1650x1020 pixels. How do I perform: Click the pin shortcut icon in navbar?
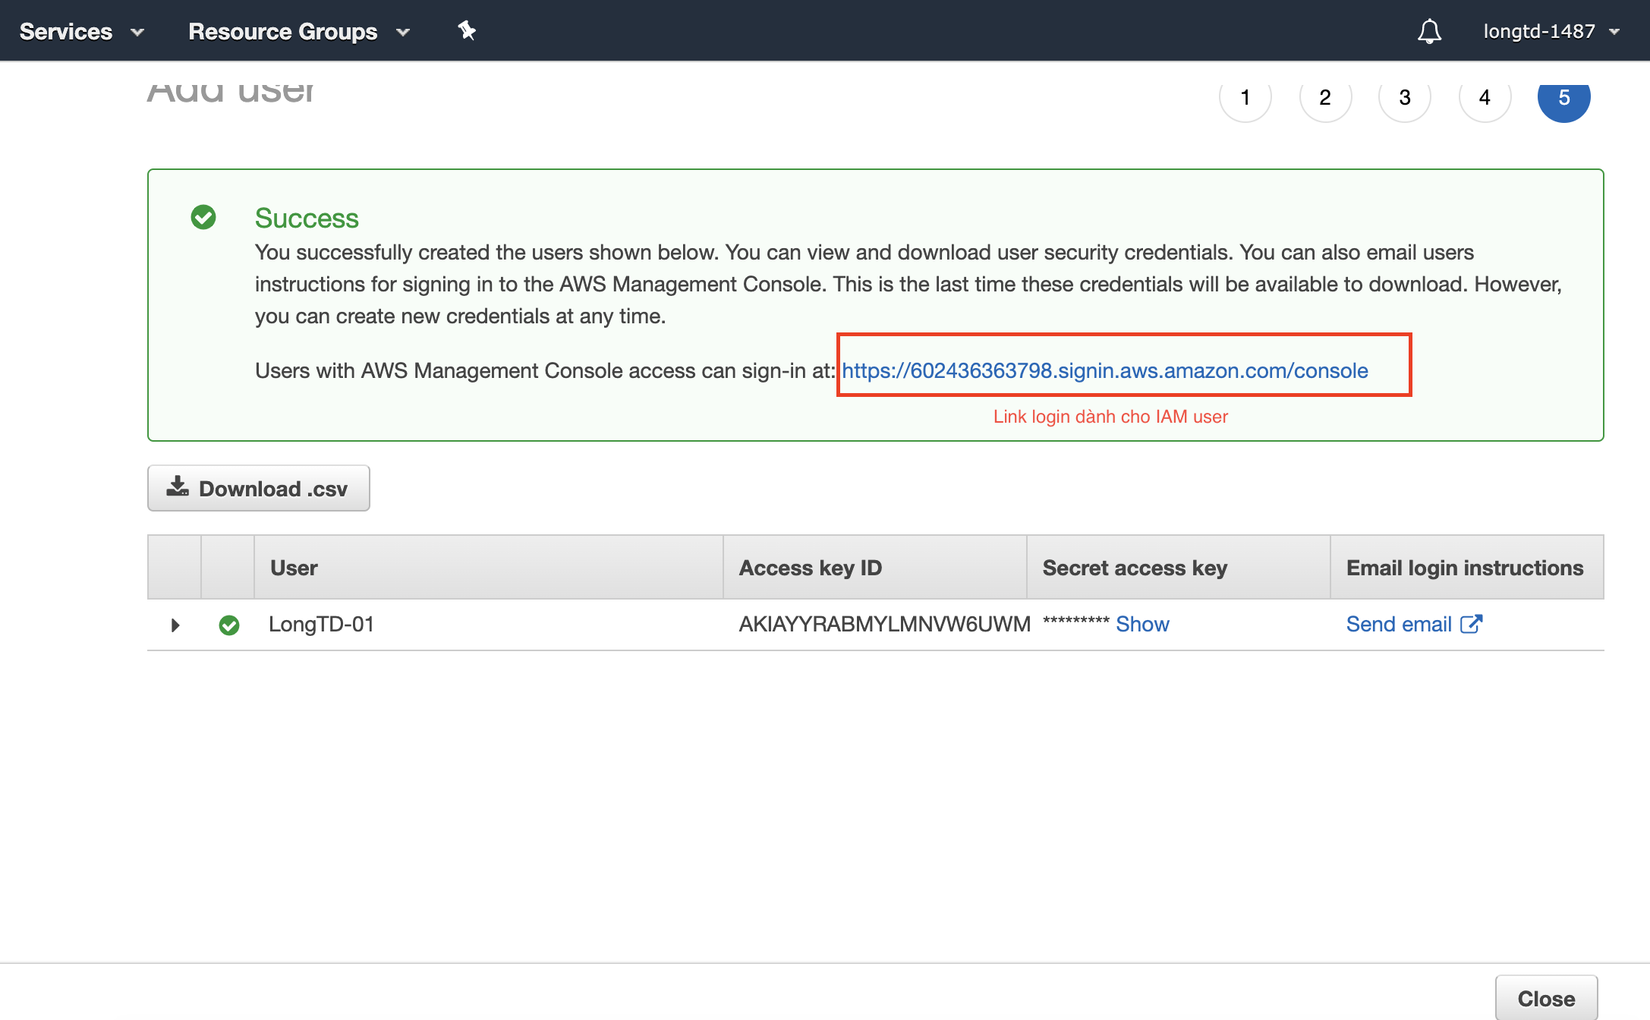coord(467,31)
